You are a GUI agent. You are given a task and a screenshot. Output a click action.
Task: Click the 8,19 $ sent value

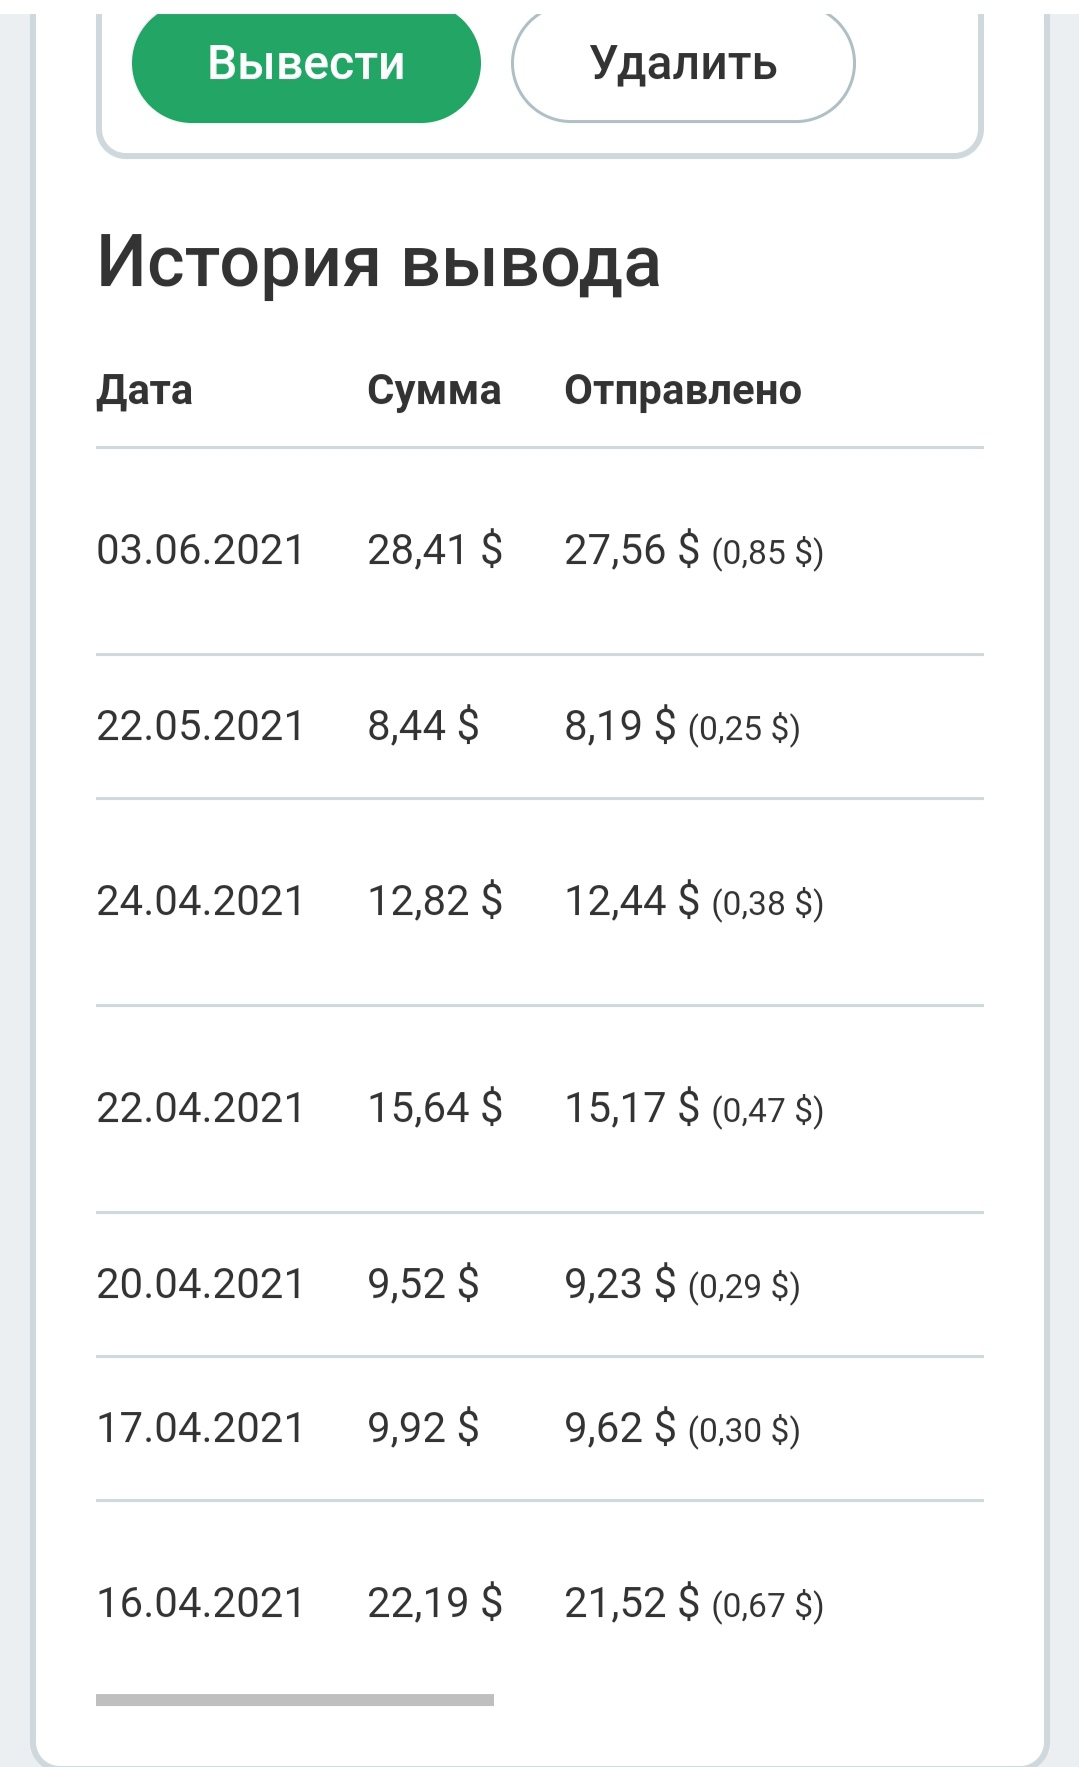(620, 726)
